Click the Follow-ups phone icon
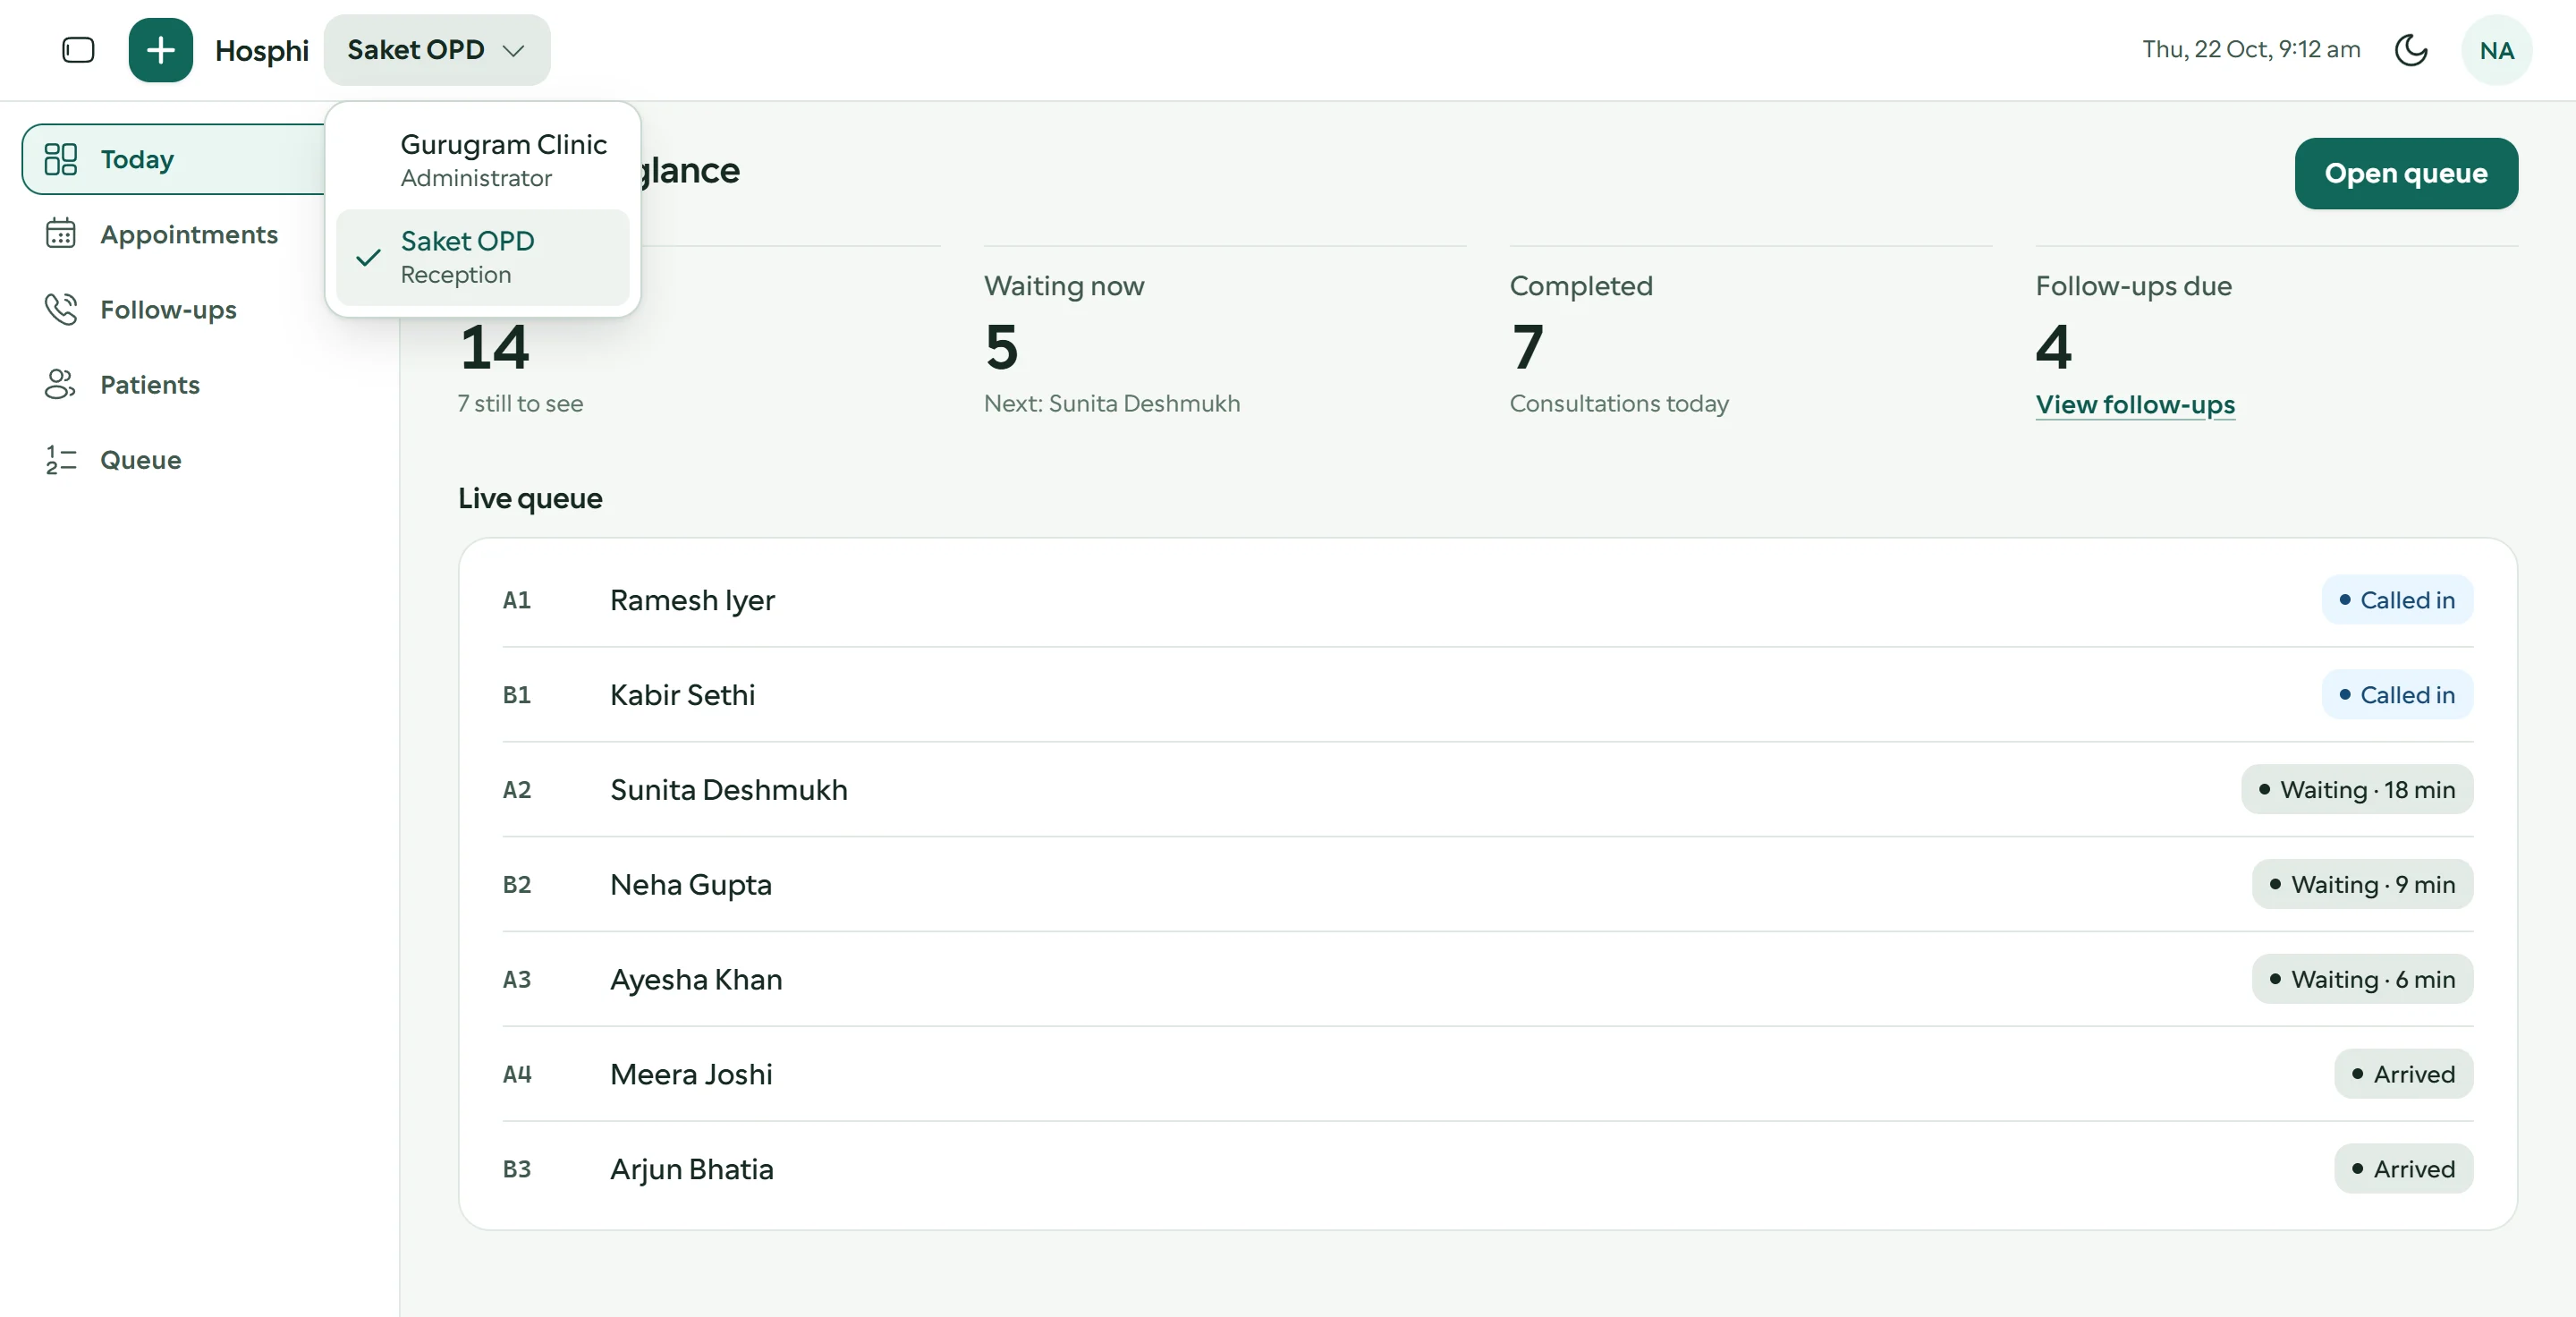Screen dimensions: 2576x1317 pyautogui.click(x=60, y=309)
